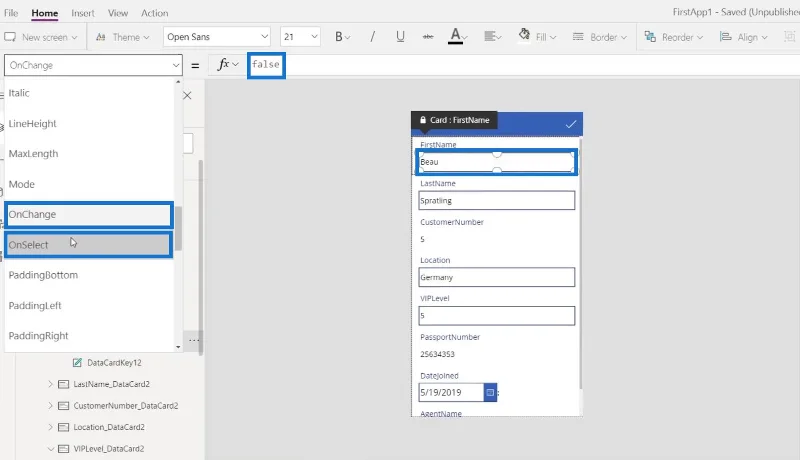
Task: Expand the Location_DataCard2 tree node
Action: click(50, 427)
